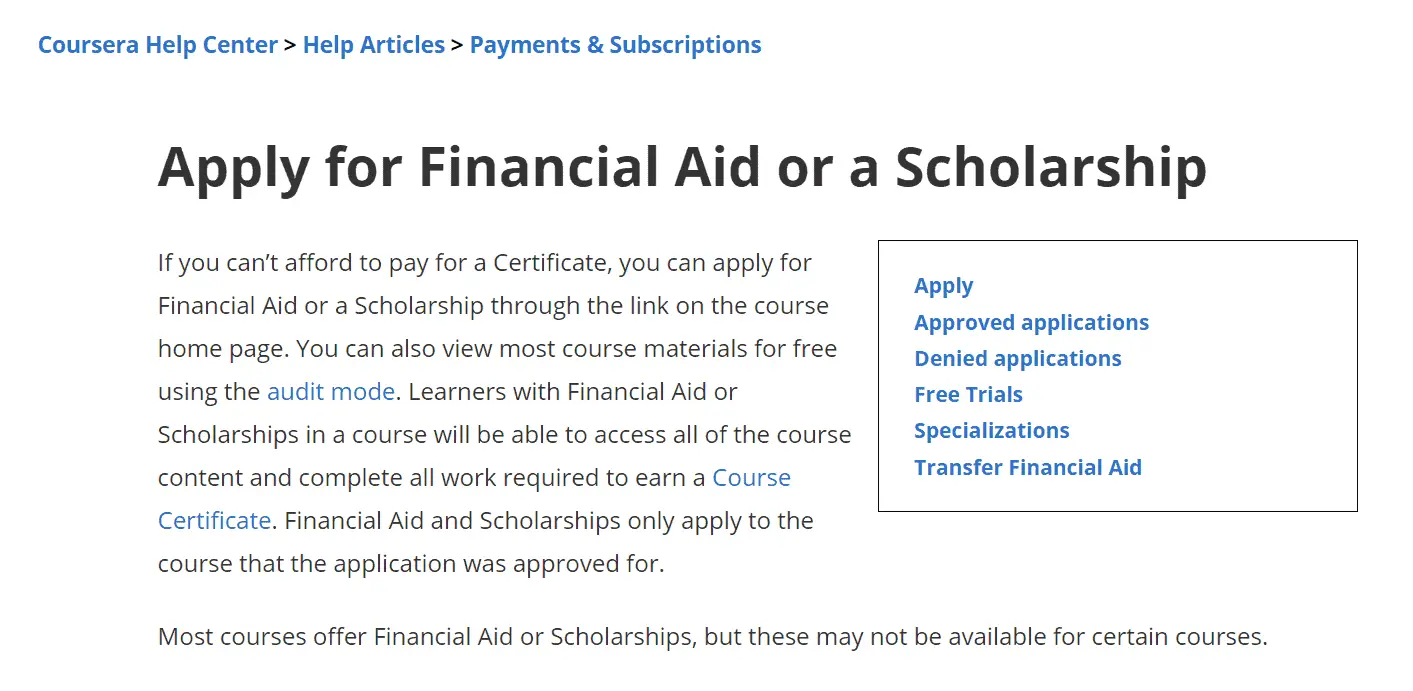Open the Payments & Subscriptions breadcrumb
Viewport: 1413px width, 691px height.
pos(615,44)
